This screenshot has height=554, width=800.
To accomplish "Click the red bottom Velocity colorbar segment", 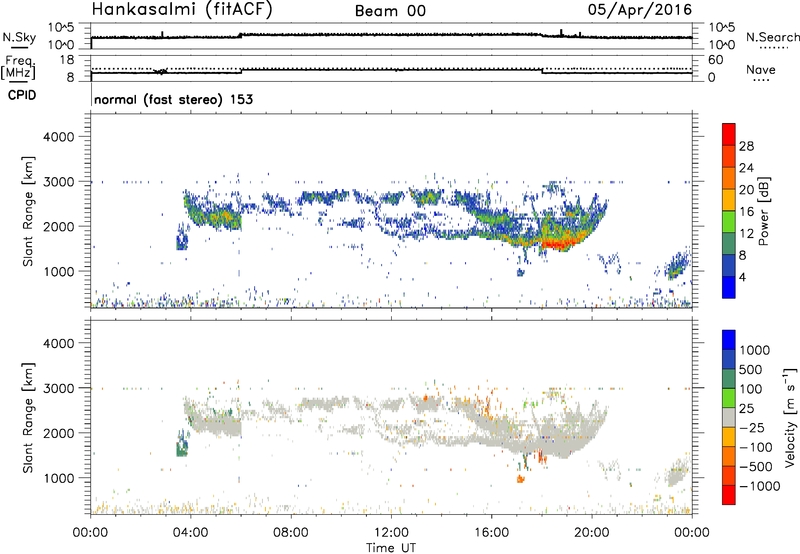I will [x=729, y=495].
